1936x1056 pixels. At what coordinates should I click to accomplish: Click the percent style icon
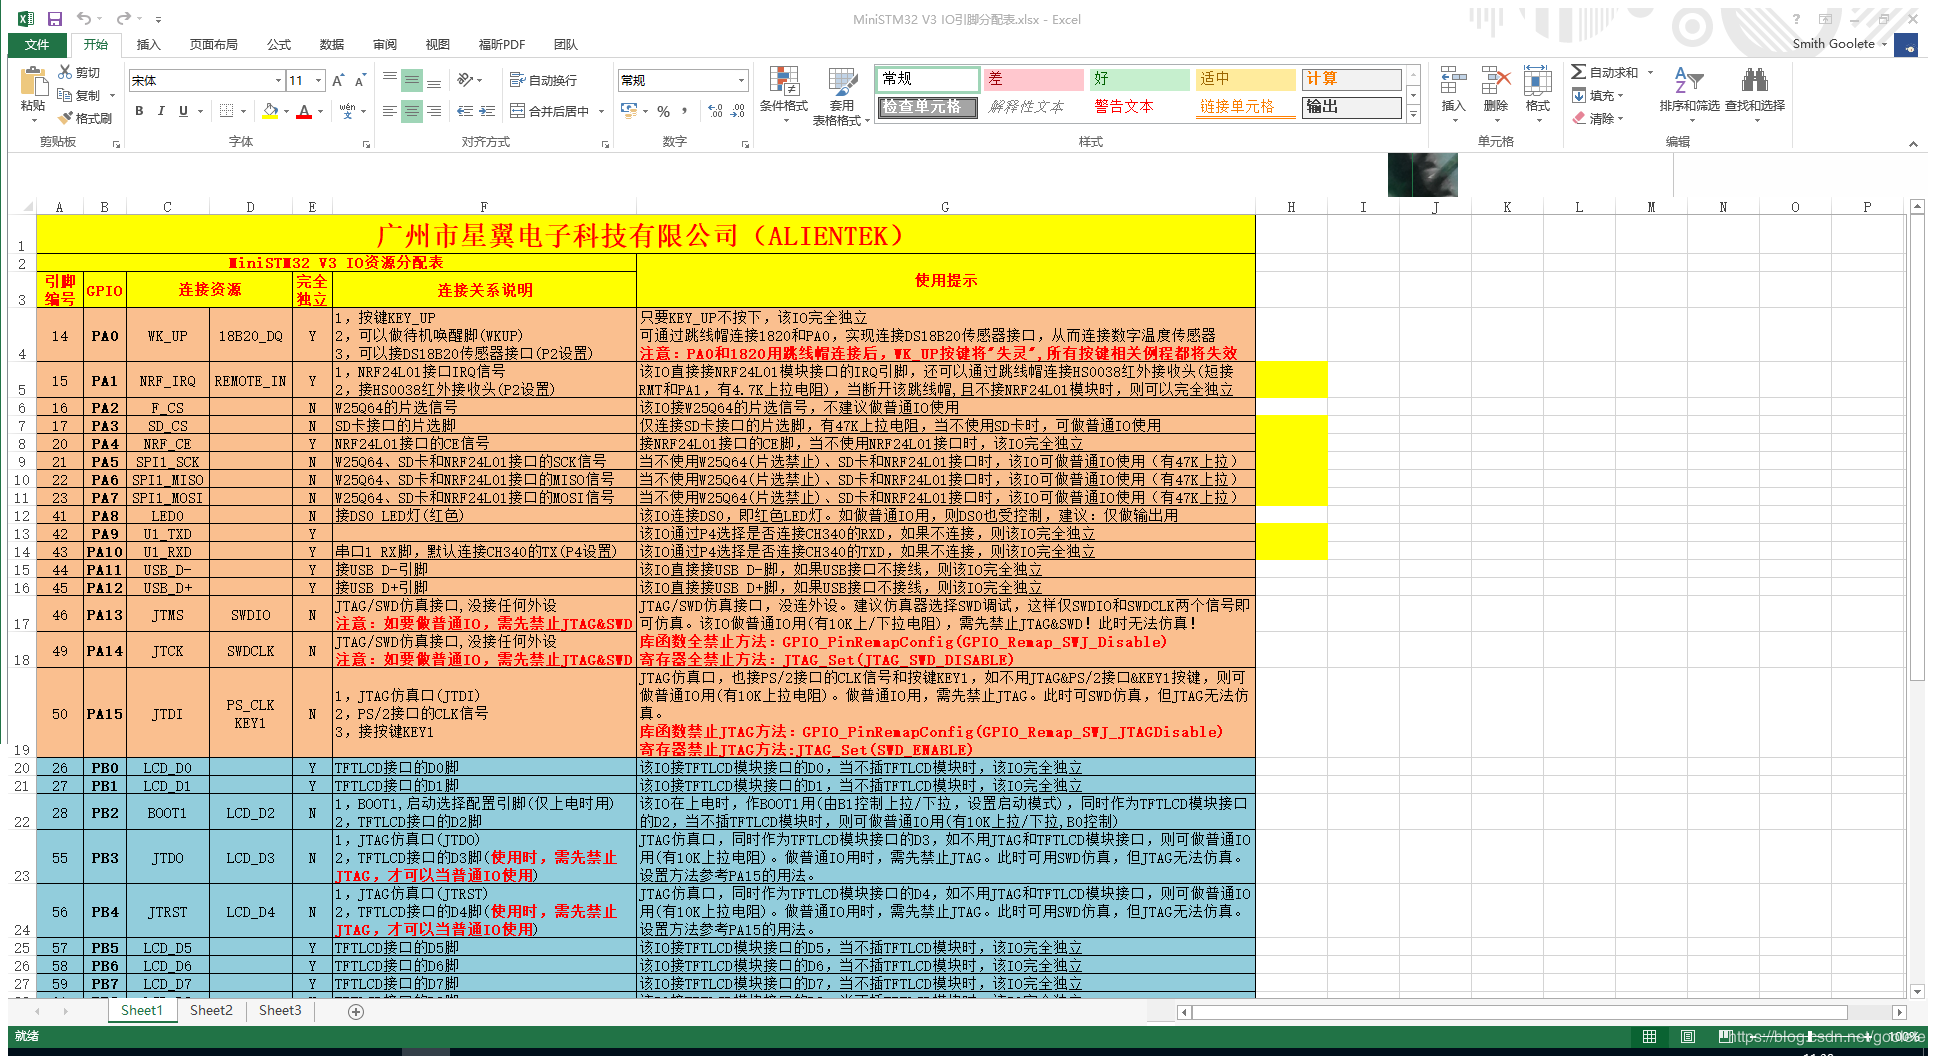[x=663, y=111]
